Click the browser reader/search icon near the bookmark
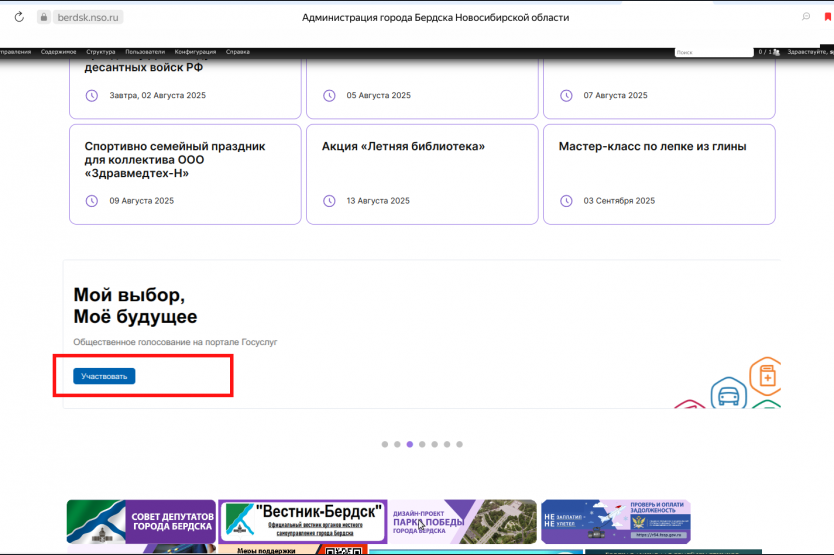Viewport: 834px width, 555px height. 806,17
